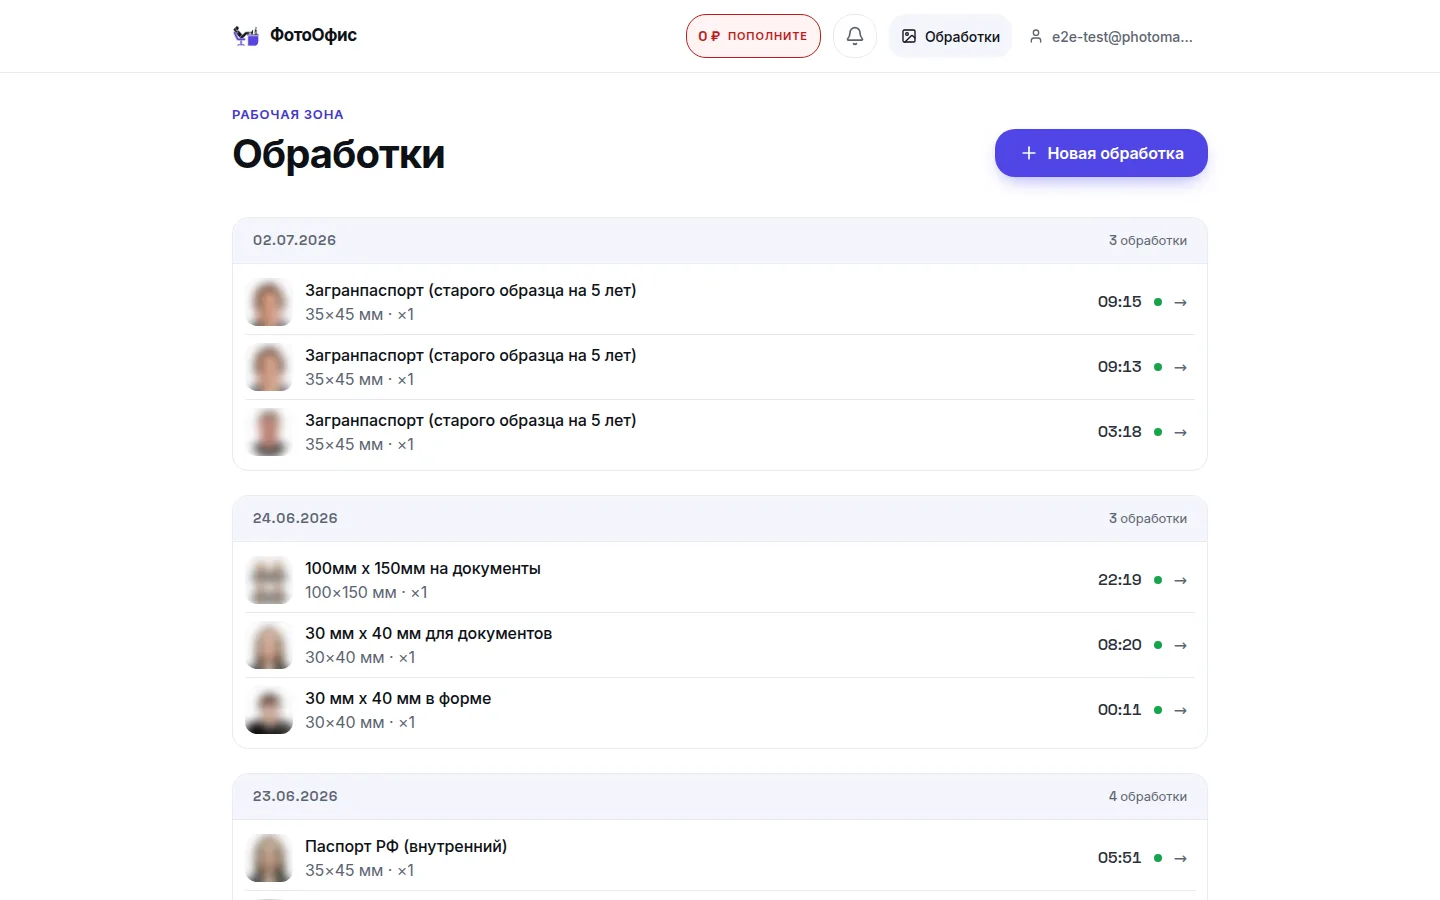Click the Рабочая зона heading label
Screen dimensions: 1440x900
pos(288,115)
